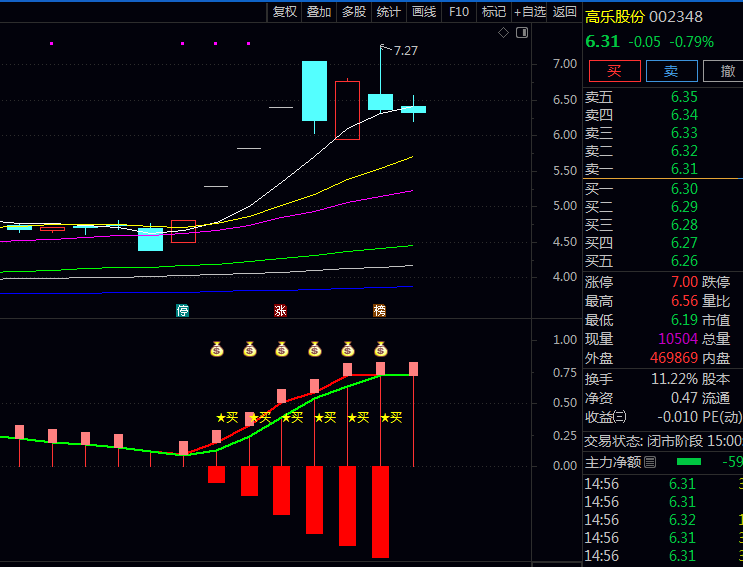Click 买一 price 6.30
Screen dimensions: 743x567
click(x=684, y=189)
